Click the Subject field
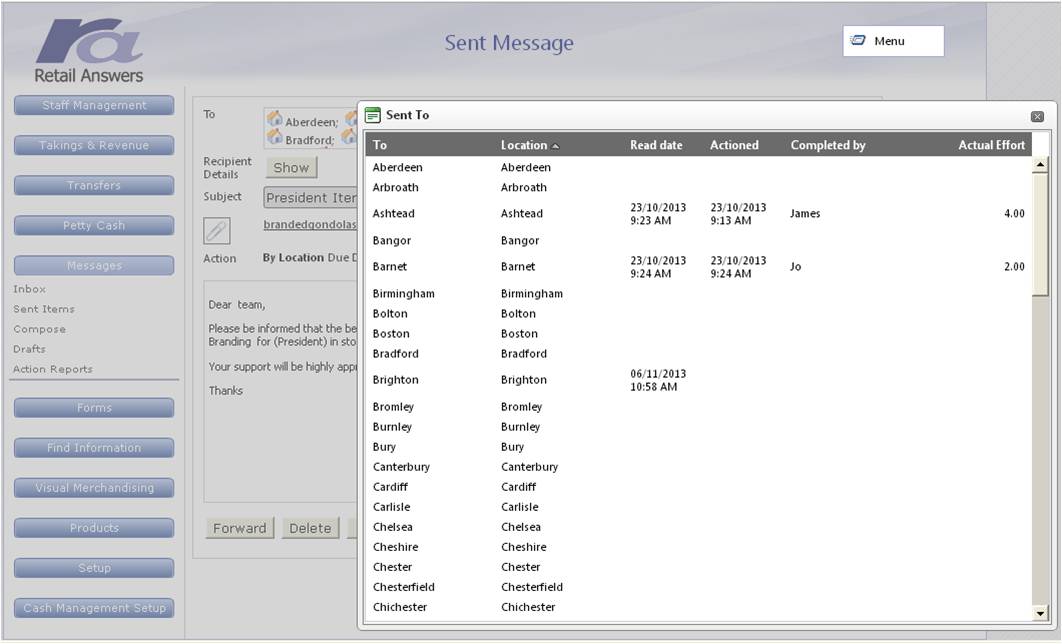 click(310, 198)
